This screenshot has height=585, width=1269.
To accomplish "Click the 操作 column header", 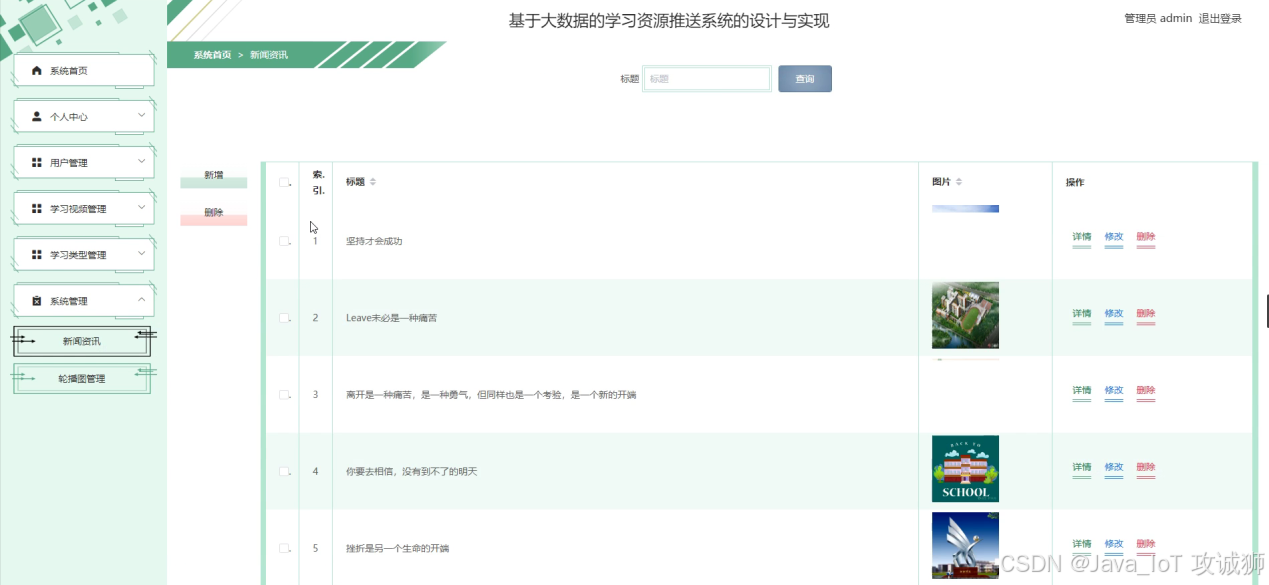I will click(1075, 182).
